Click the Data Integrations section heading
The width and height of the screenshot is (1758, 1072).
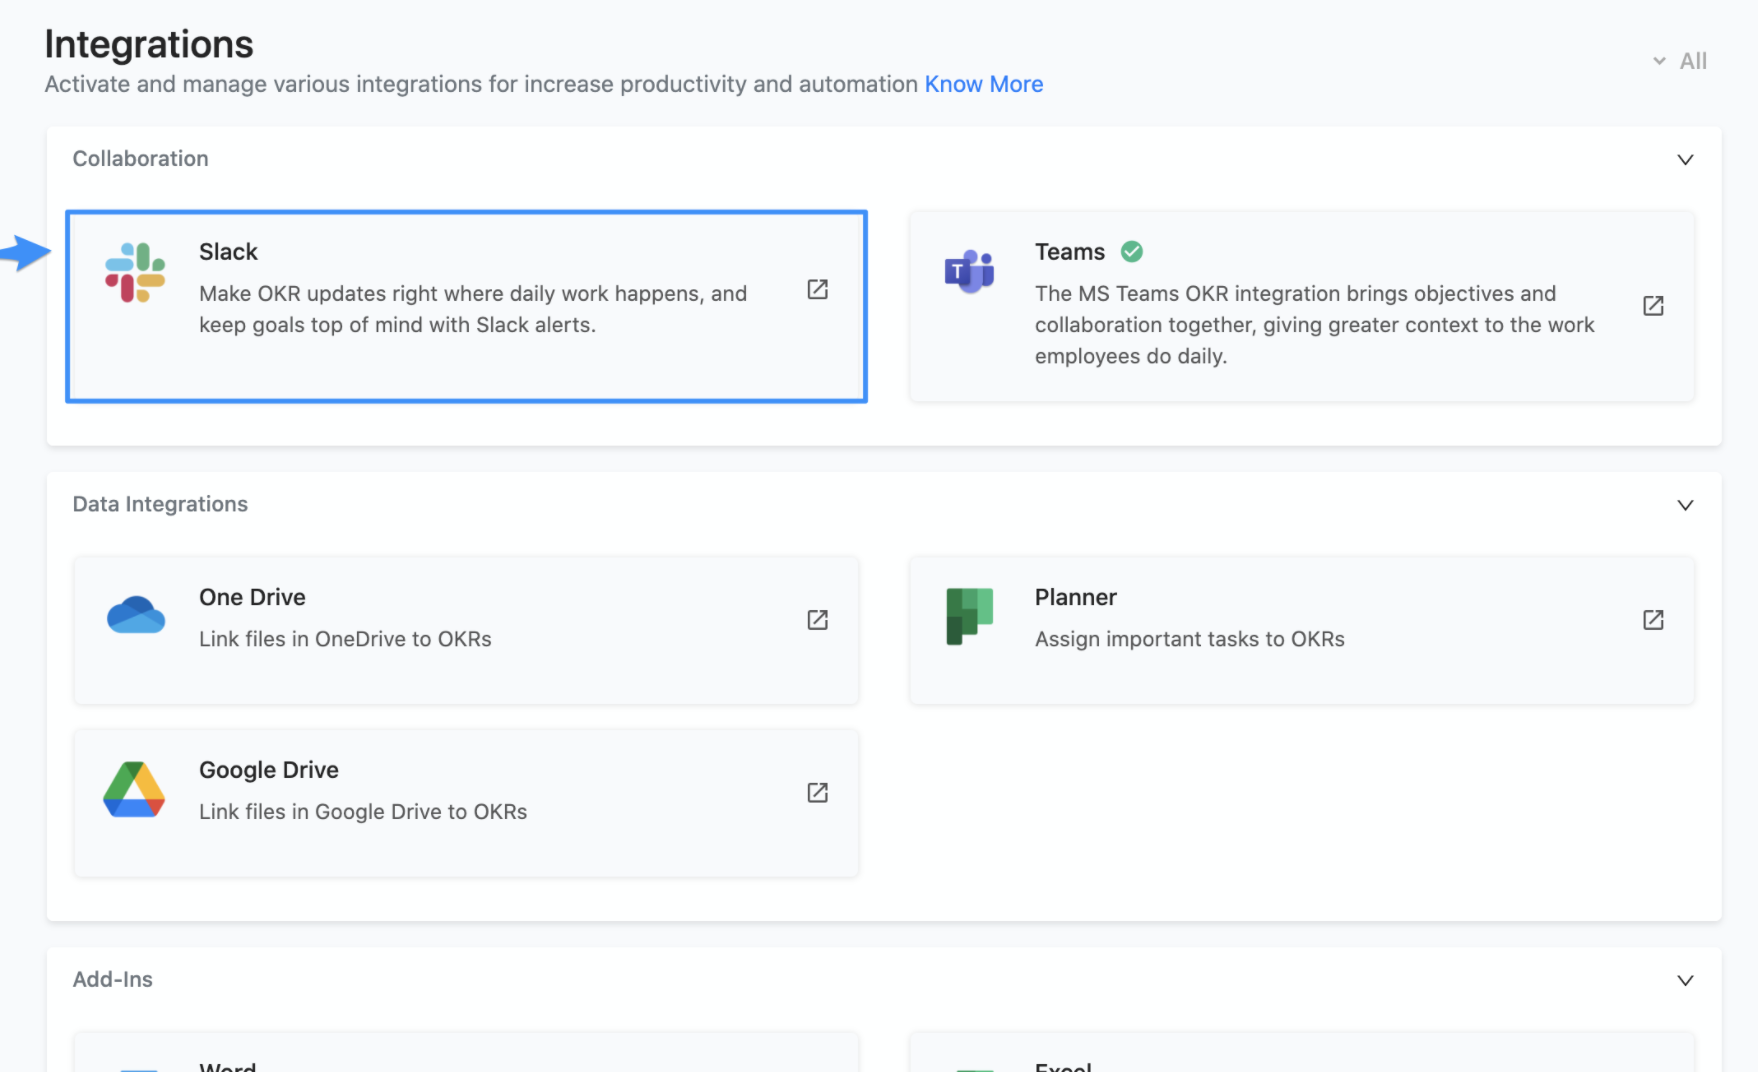160,504
